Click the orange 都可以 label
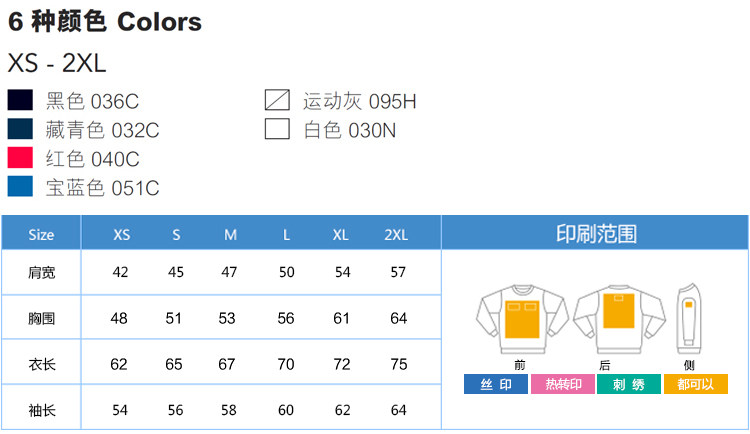Viewport: 750px width, 434px height. [696, 384]
